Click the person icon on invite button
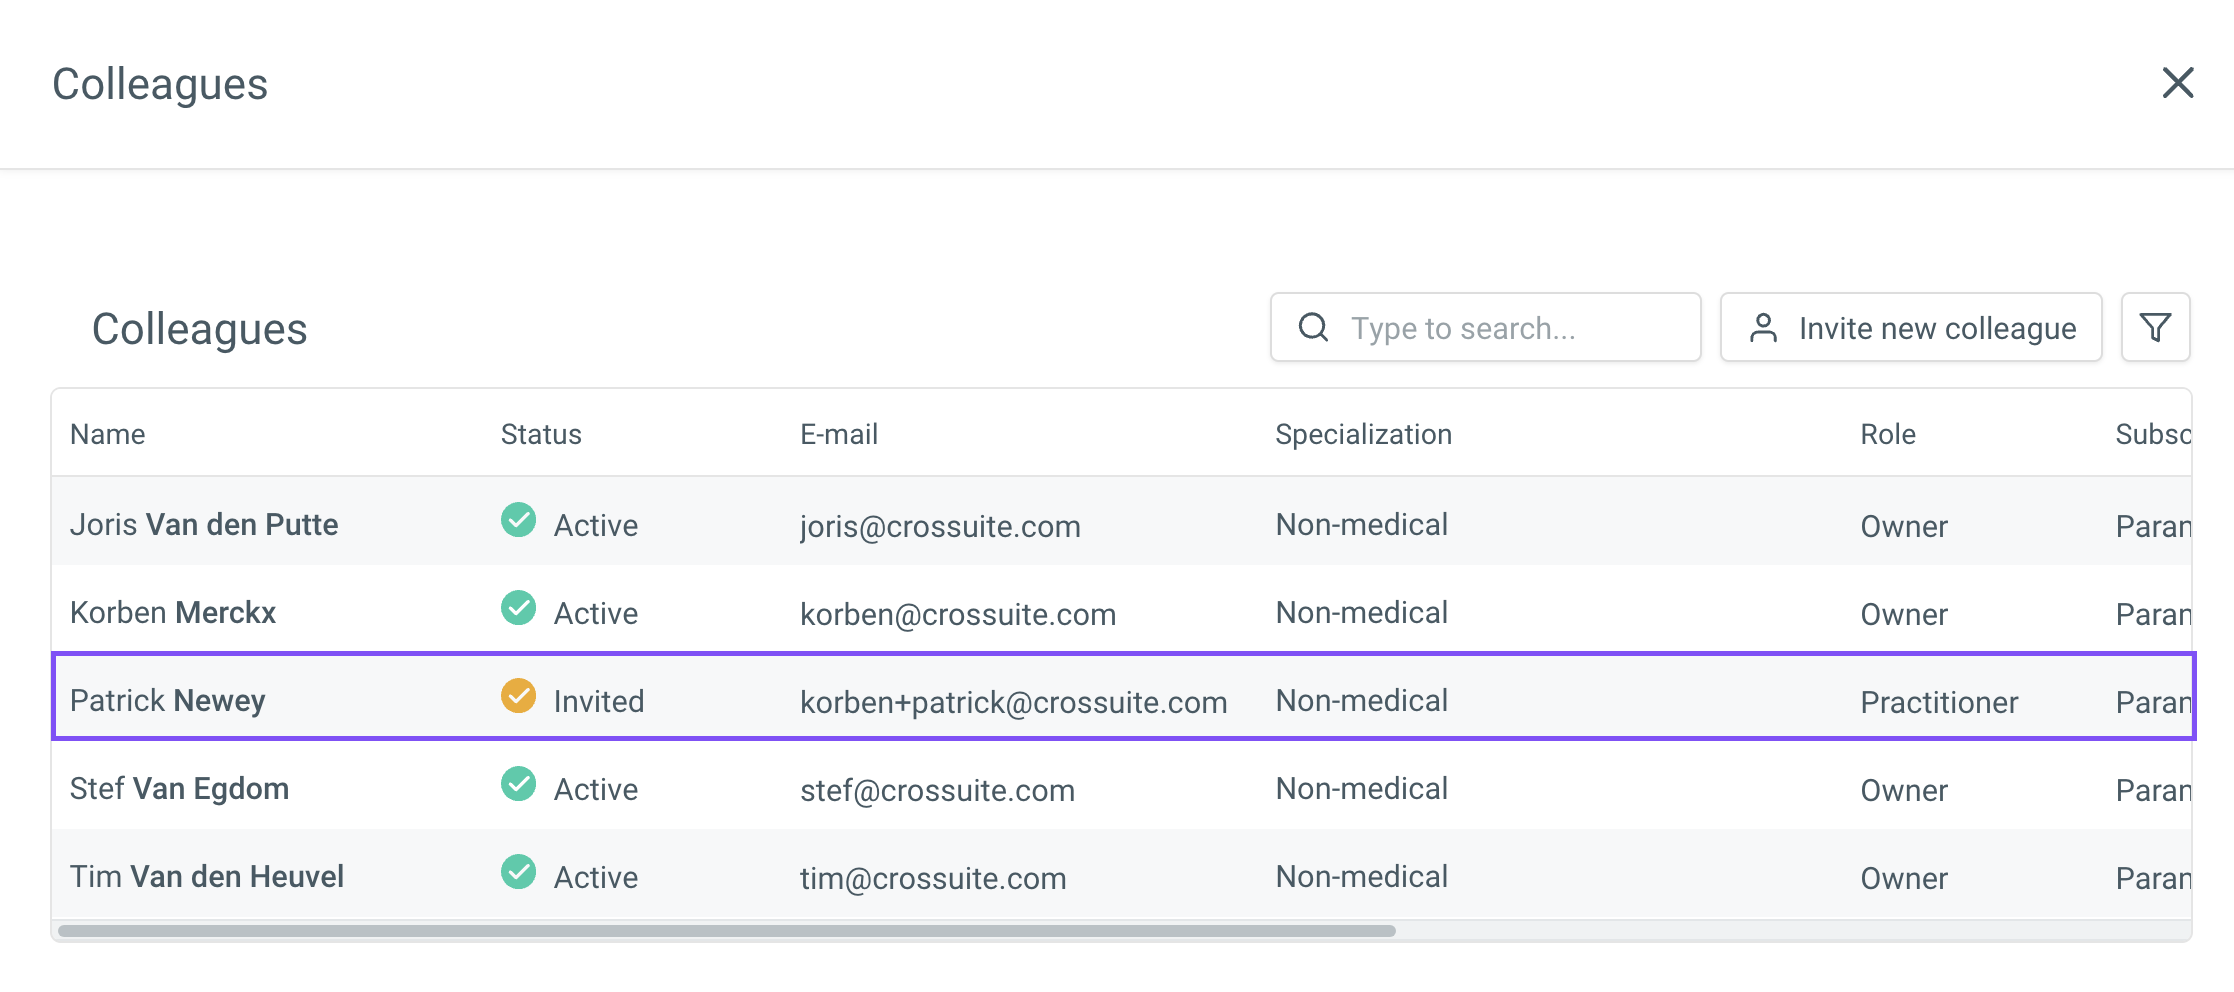 (x=1763, y=328)
